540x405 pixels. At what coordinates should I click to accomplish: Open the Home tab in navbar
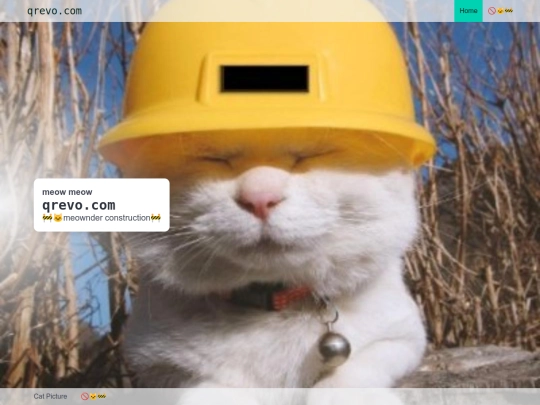[x=468, y=11]
